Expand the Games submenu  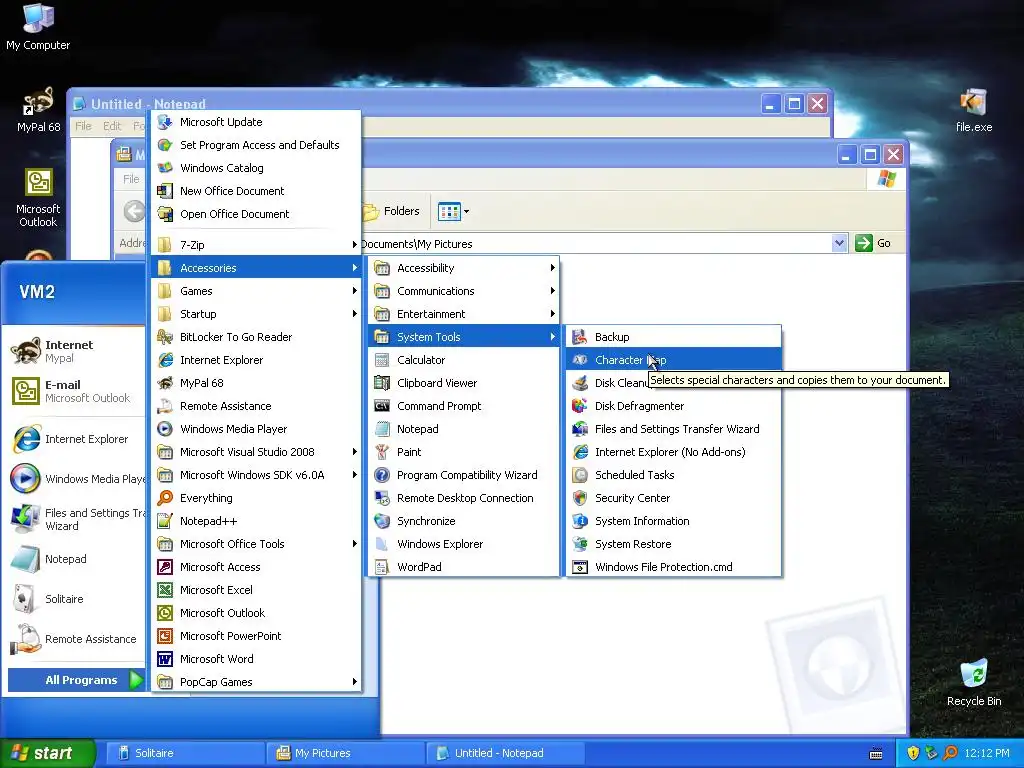click(257, 291)
